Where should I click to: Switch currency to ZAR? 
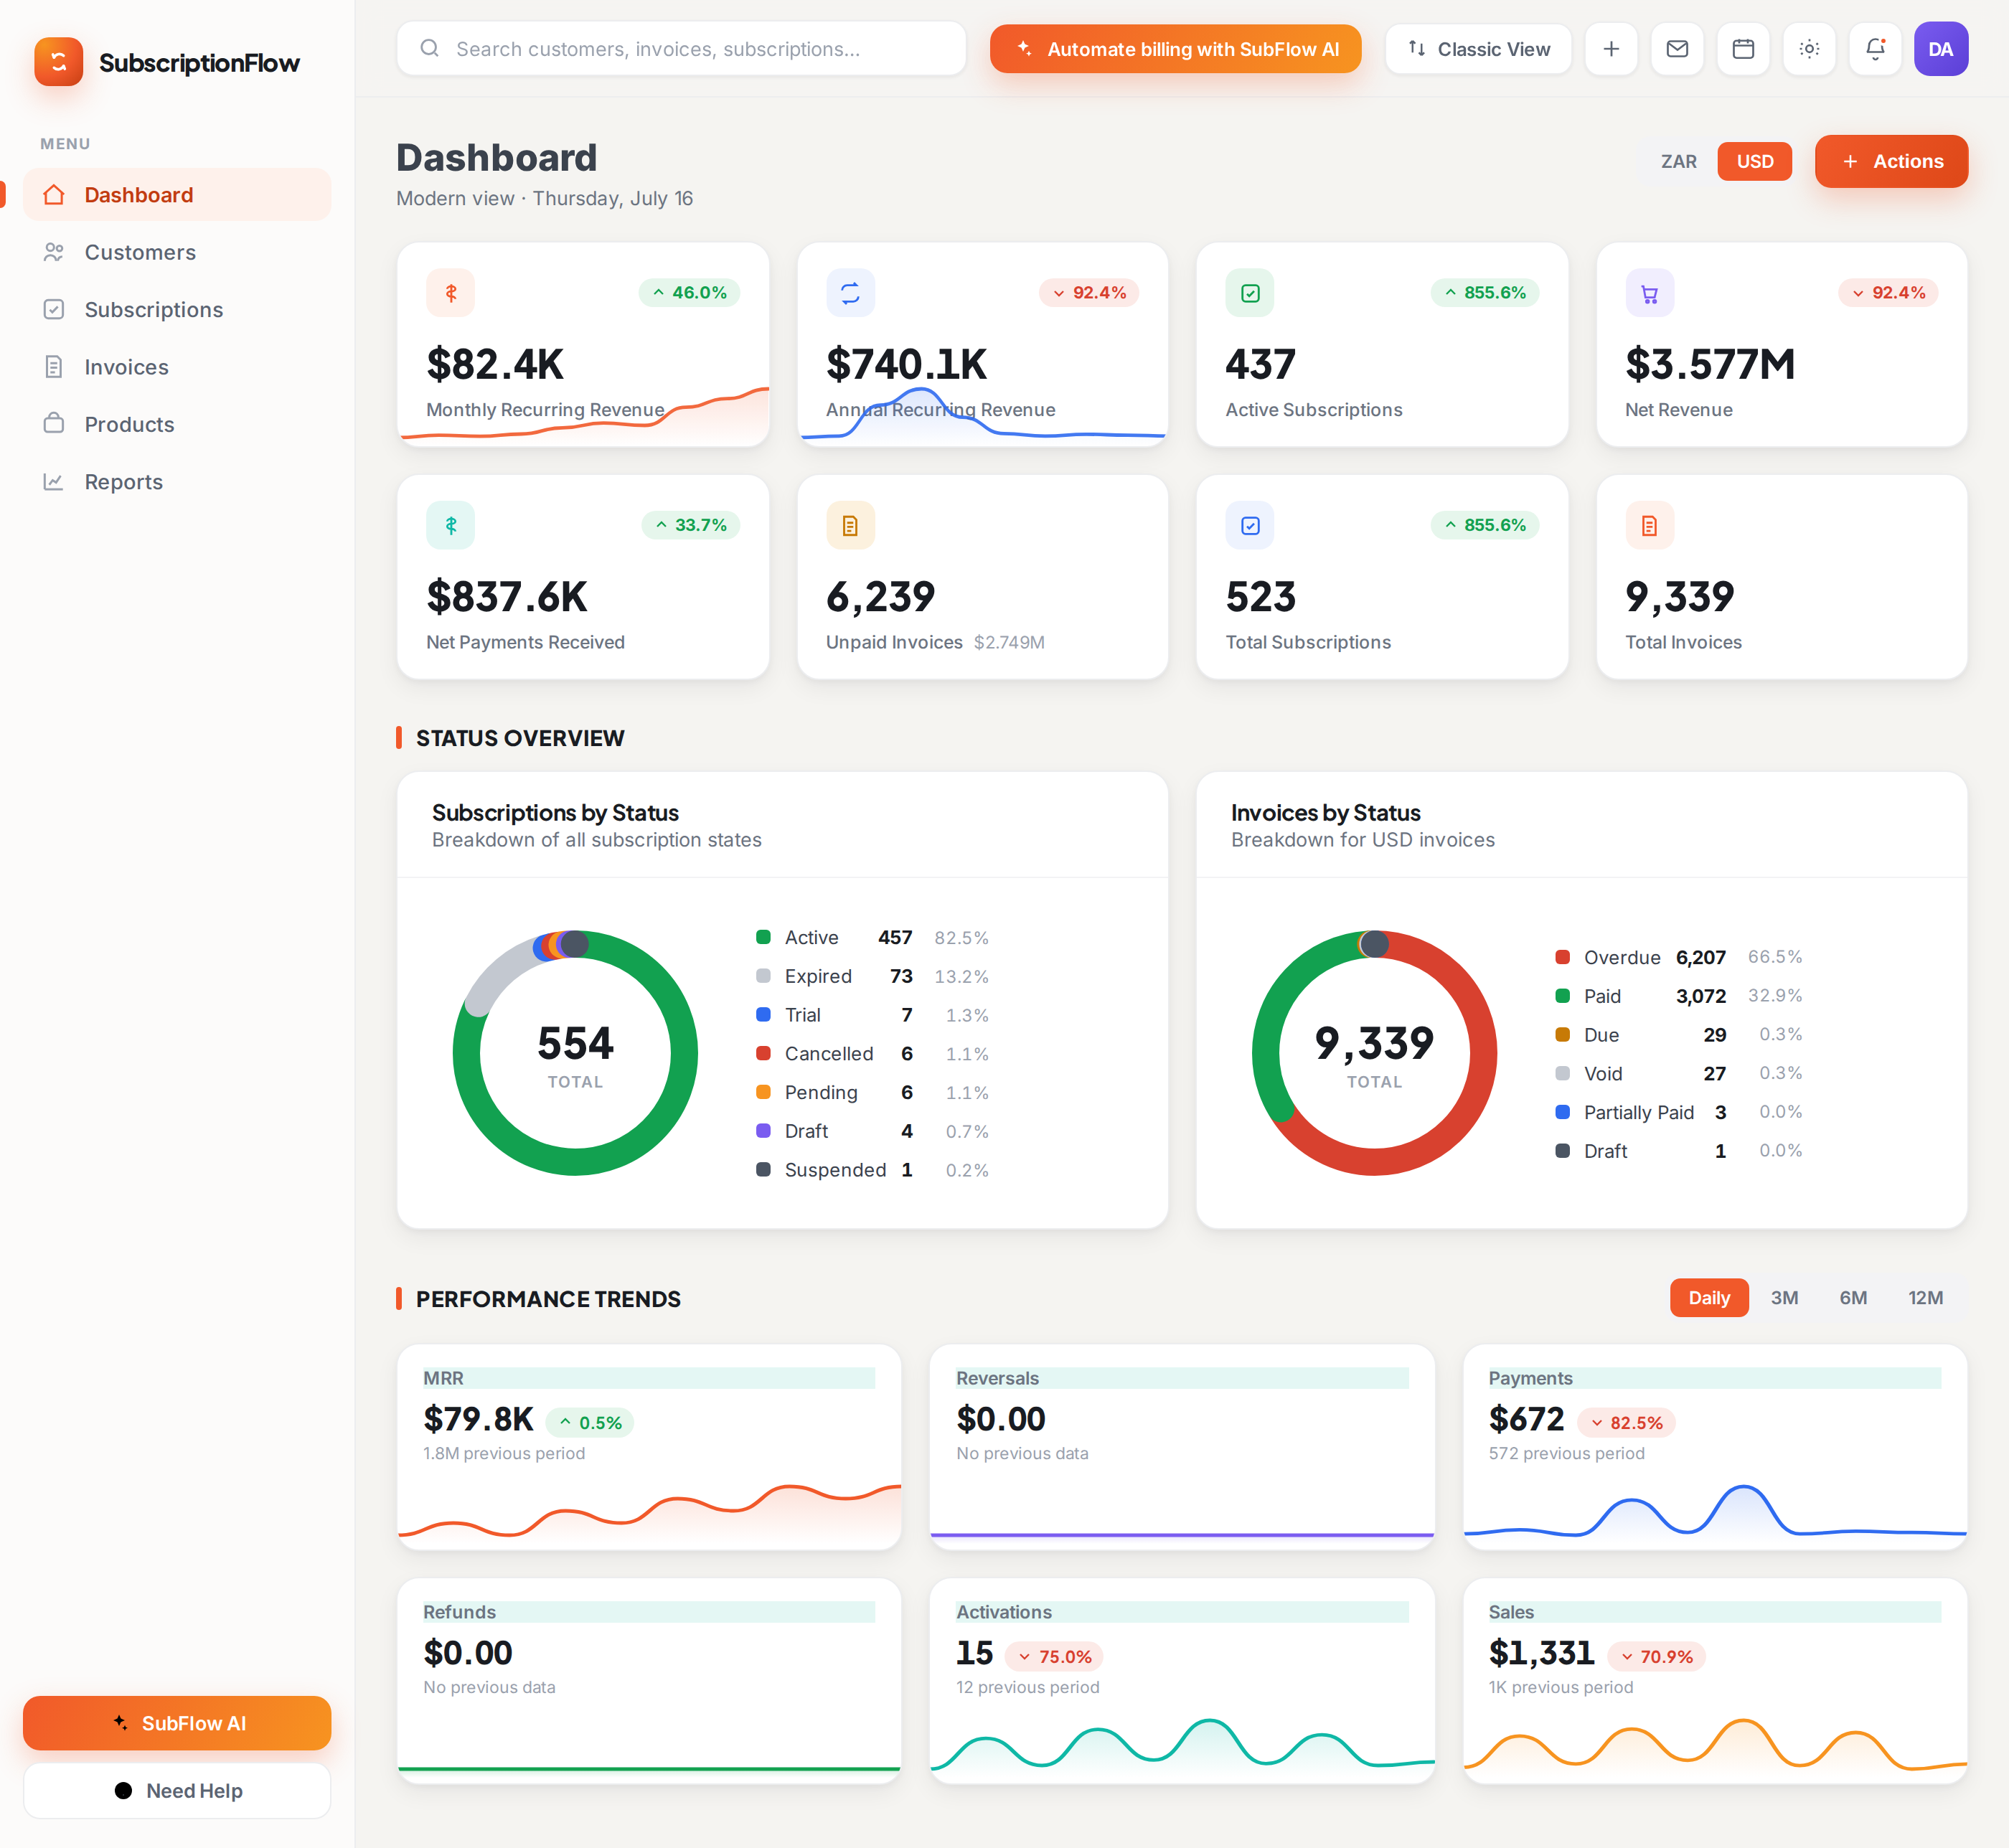[1679, 161]
